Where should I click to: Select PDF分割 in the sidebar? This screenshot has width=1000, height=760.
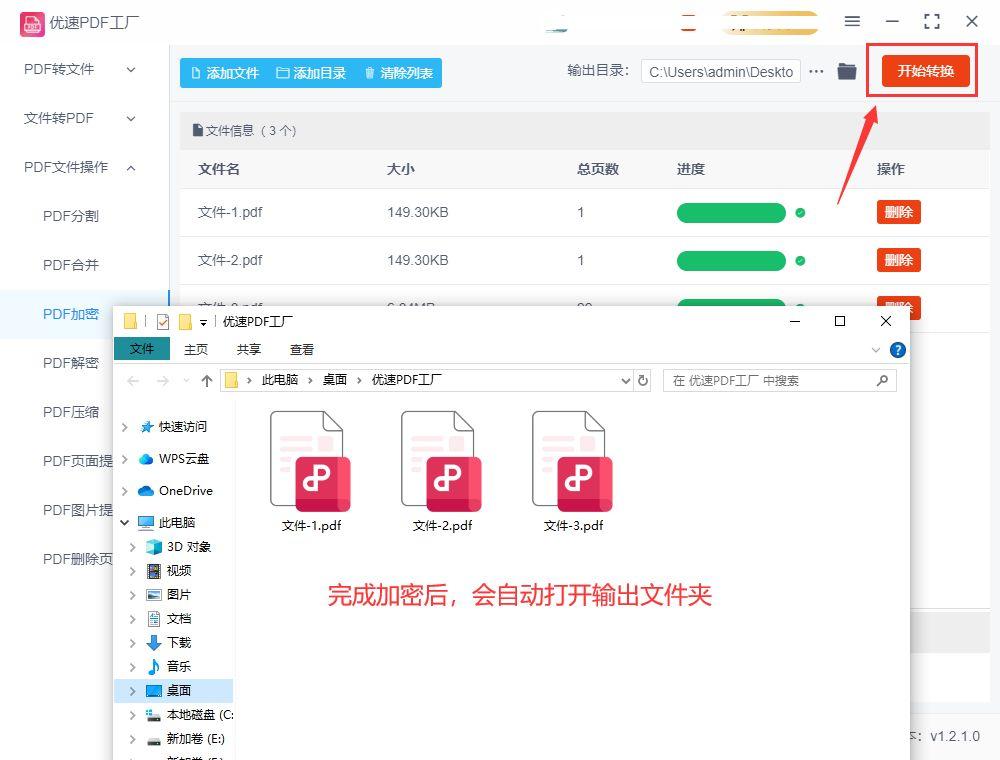click(71, 216)
